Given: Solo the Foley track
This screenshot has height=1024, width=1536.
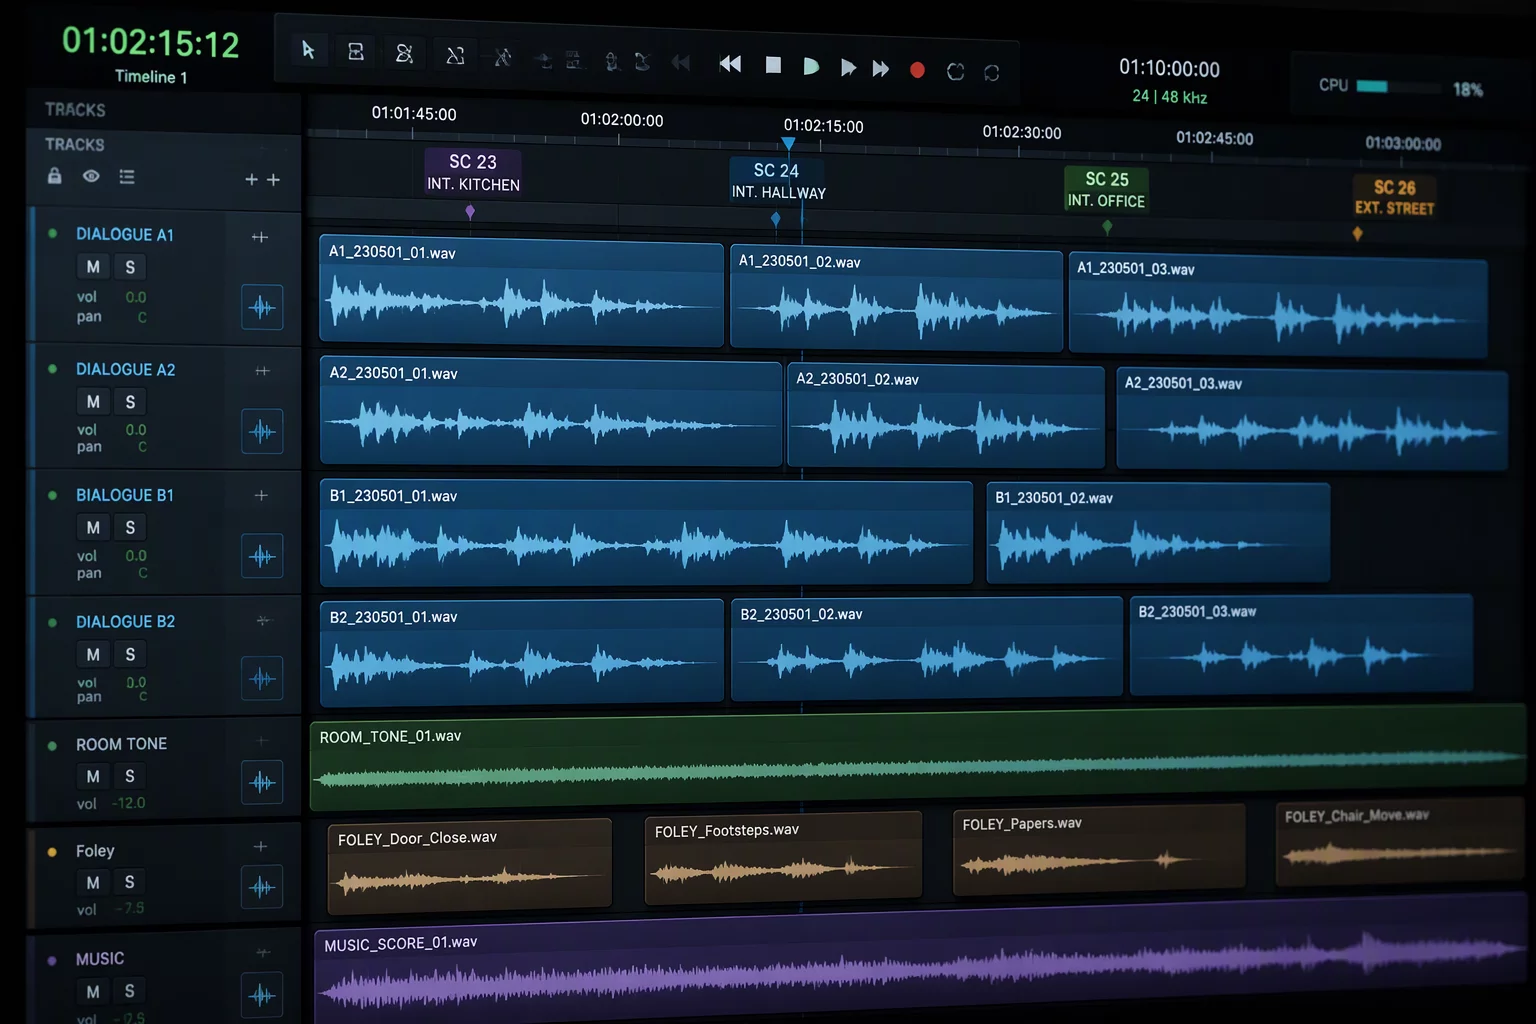Looking at the screenshot, I should pos(129,882).
